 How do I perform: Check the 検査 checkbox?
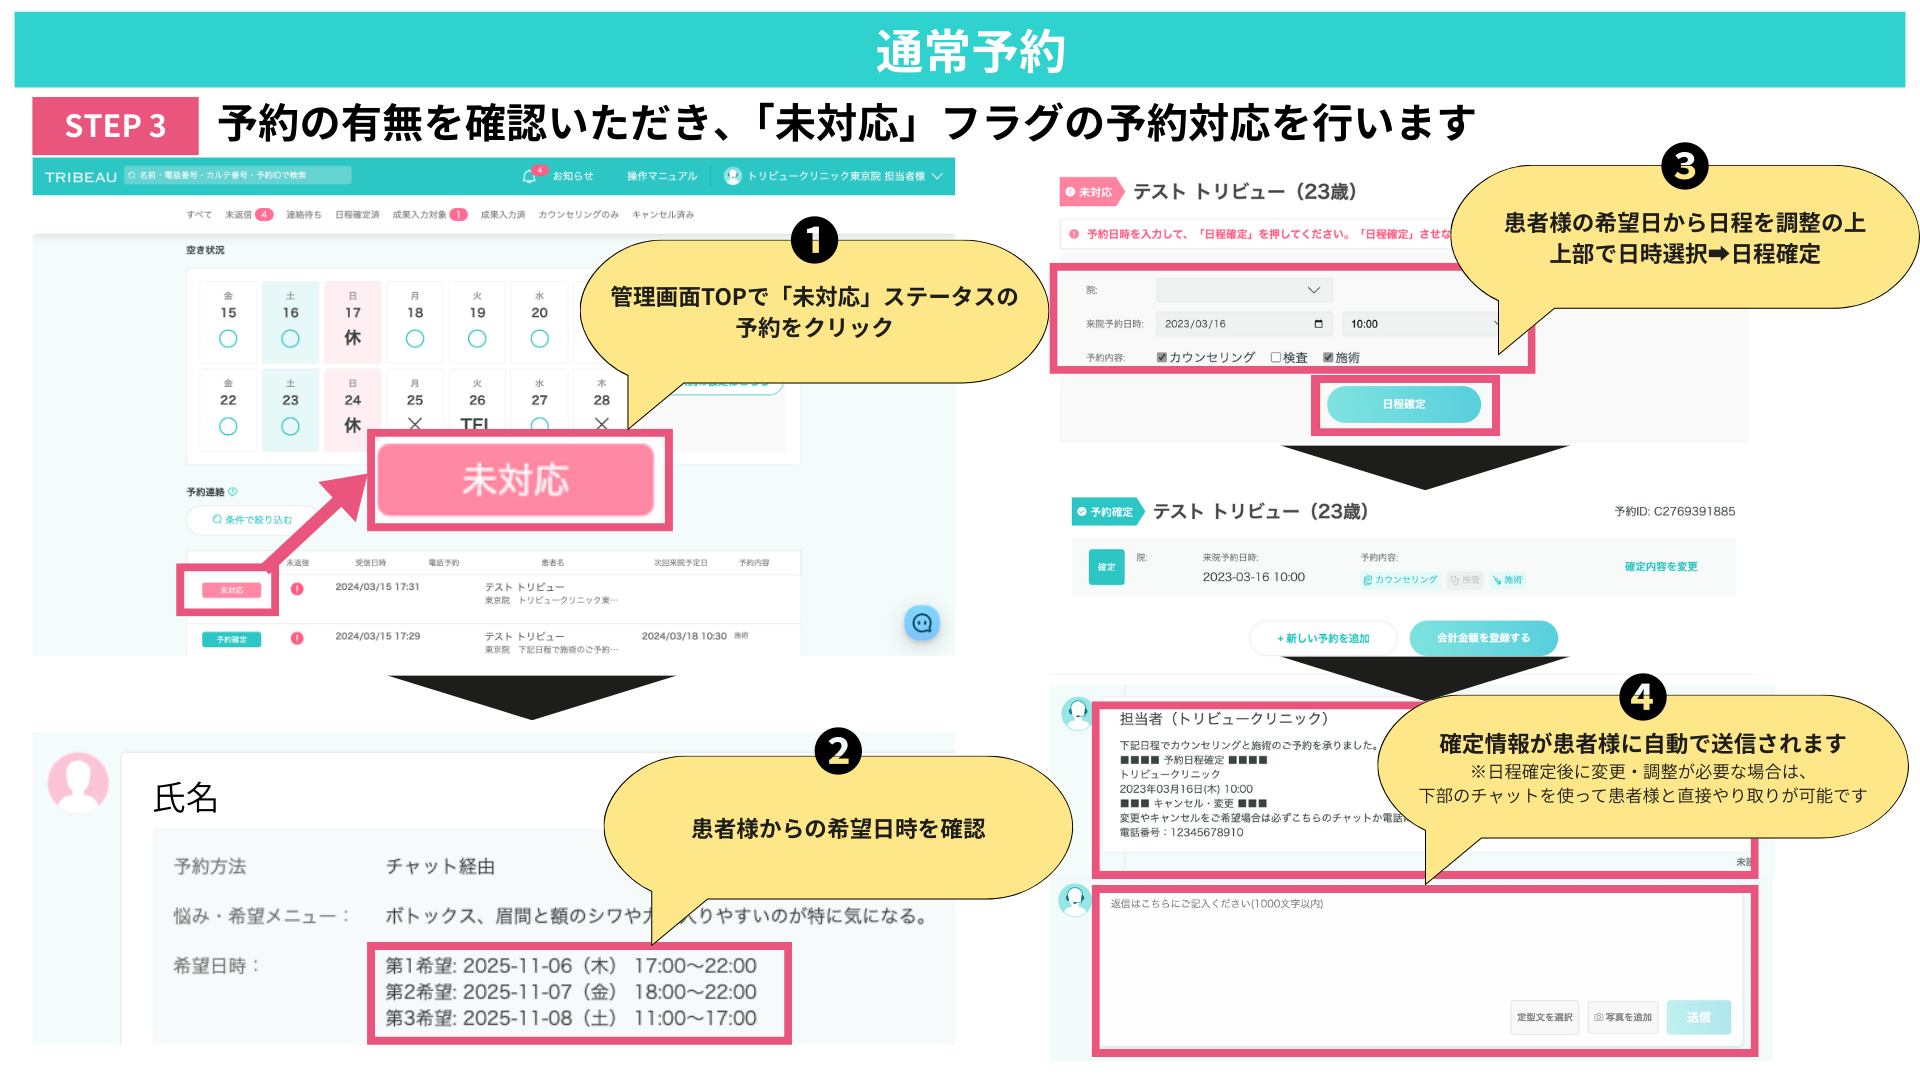(1276, 357)
